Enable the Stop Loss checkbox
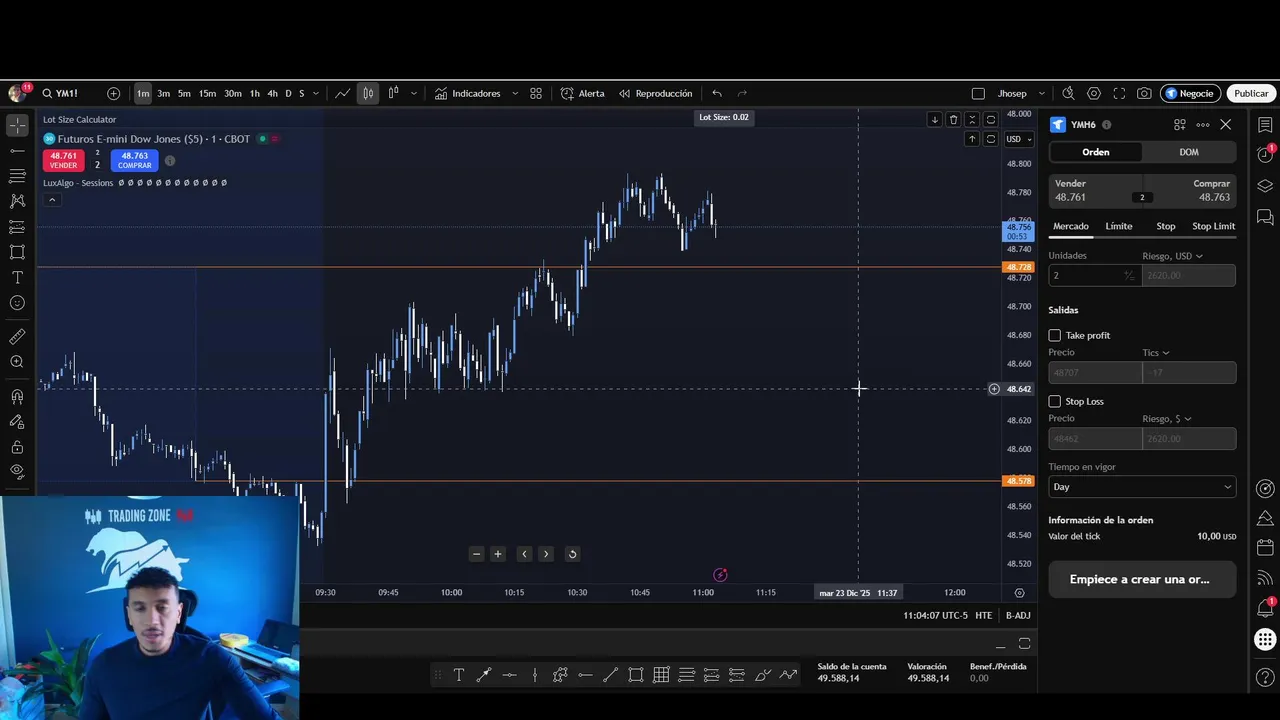Image resolution: width=1280 pixels, height=720 pixels. pos(1055,401)
